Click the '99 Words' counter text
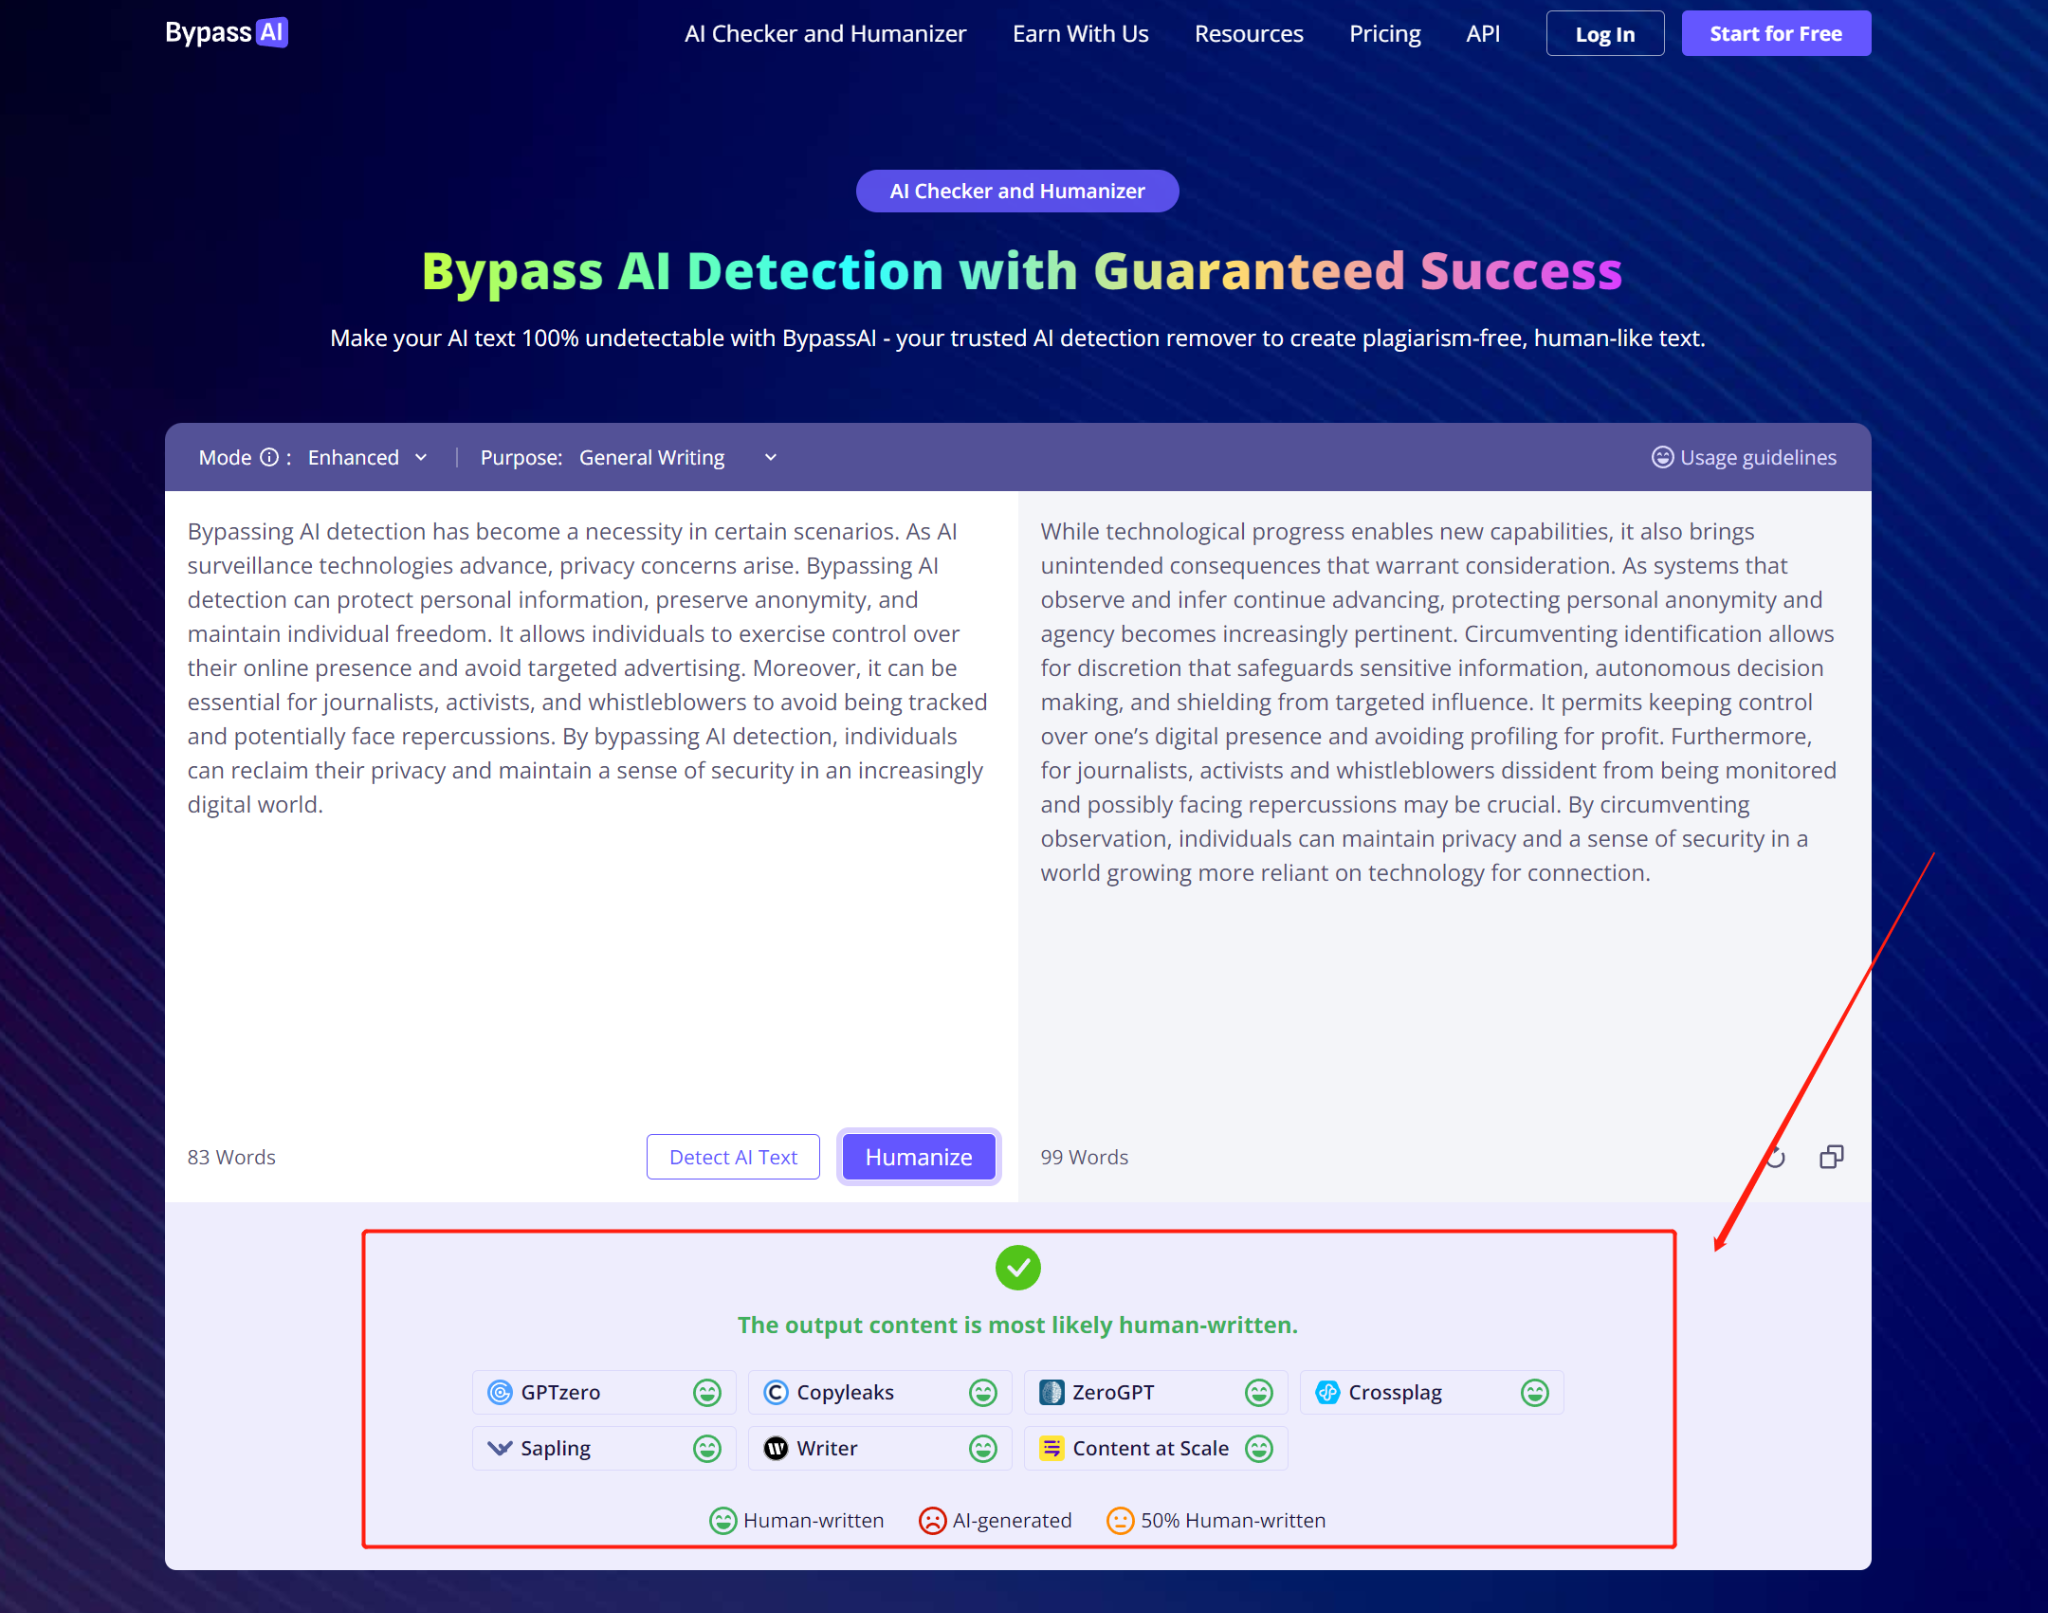The height and width of the screenshot is (1613, 2048). (1084, 1157)
